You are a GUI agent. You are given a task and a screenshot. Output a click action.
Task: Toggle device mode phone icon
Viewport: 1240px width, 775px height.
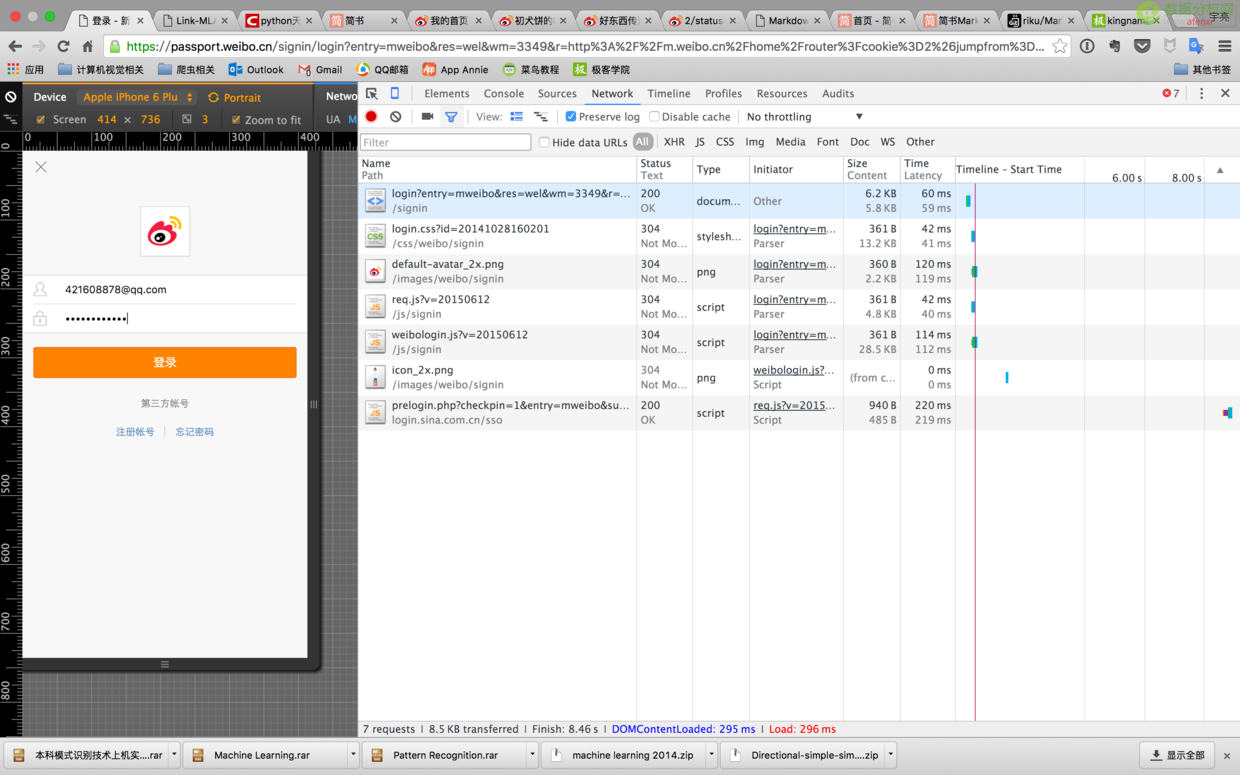[395, 93]
